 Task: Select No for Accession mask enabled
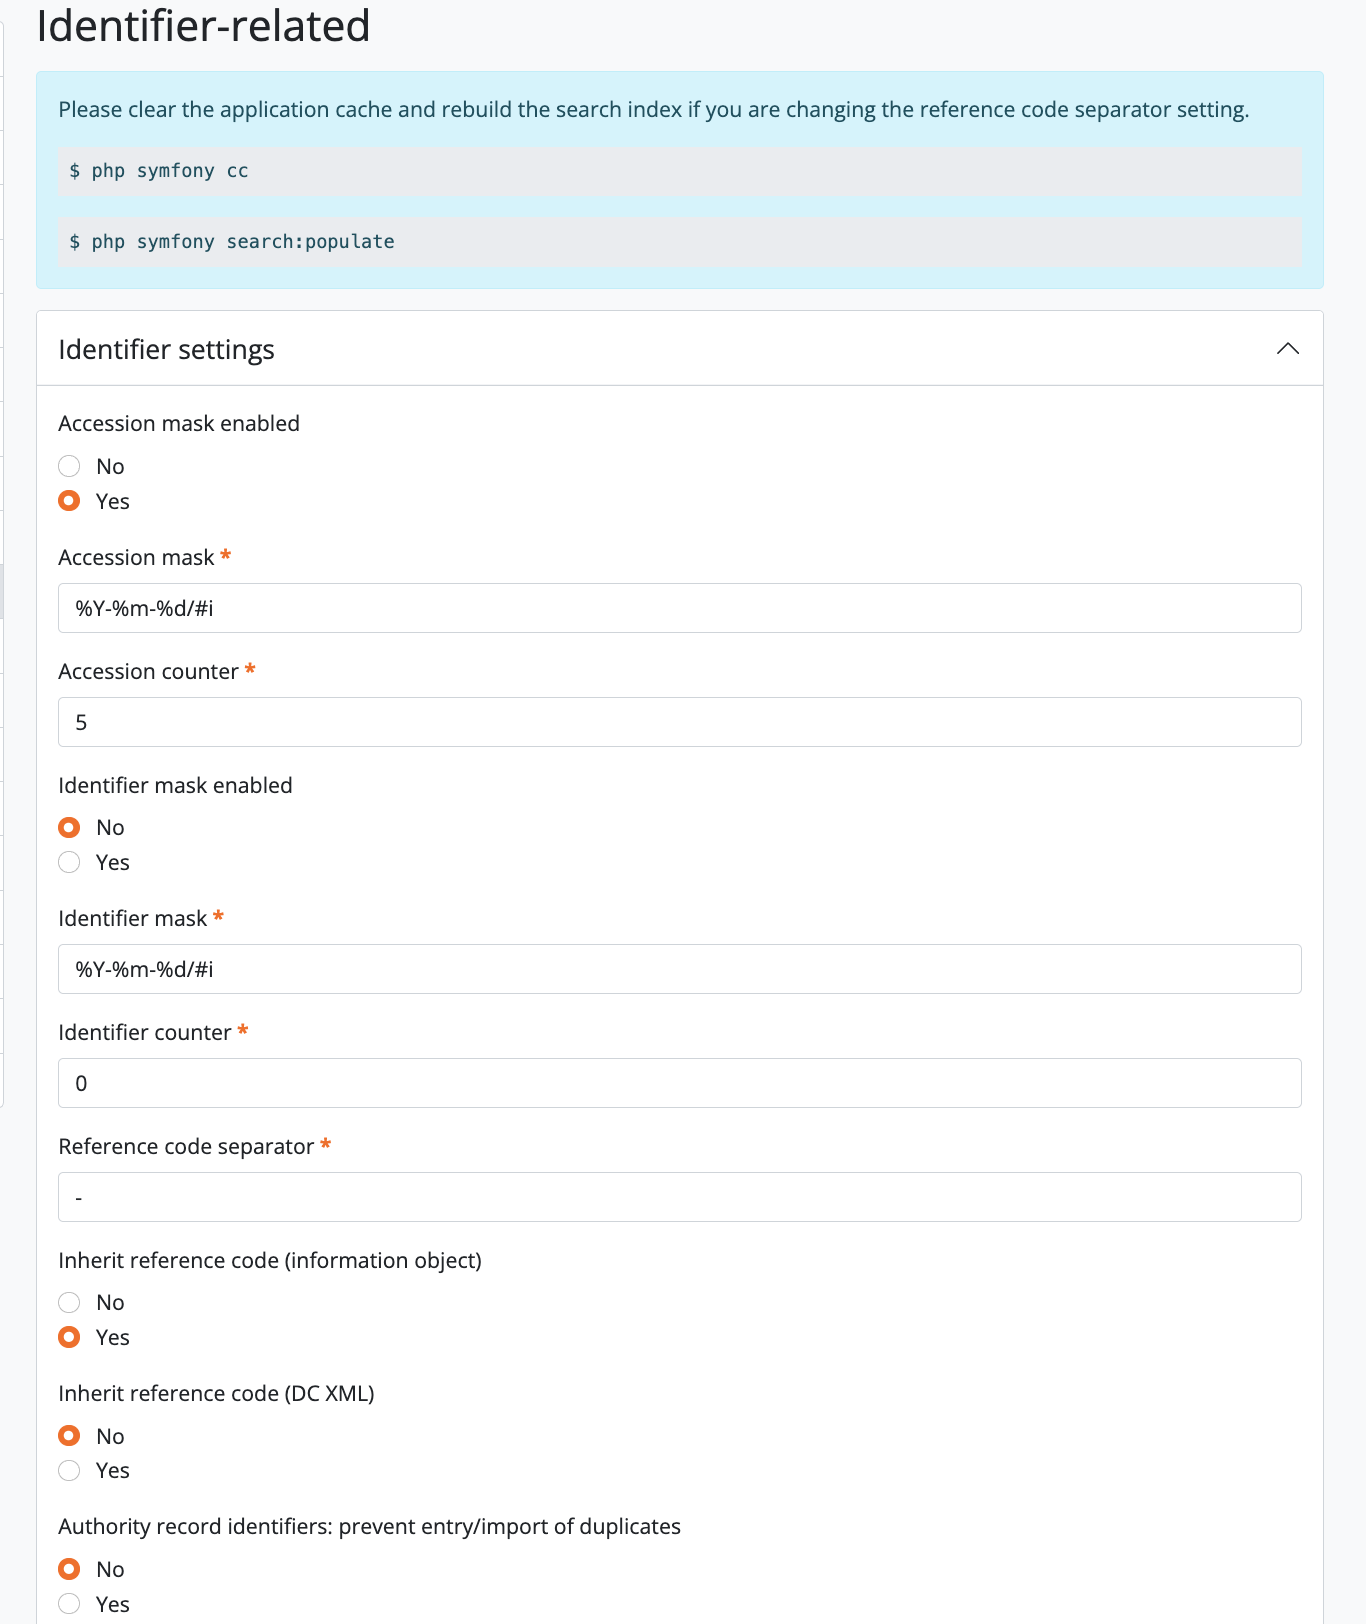(69, 466)
